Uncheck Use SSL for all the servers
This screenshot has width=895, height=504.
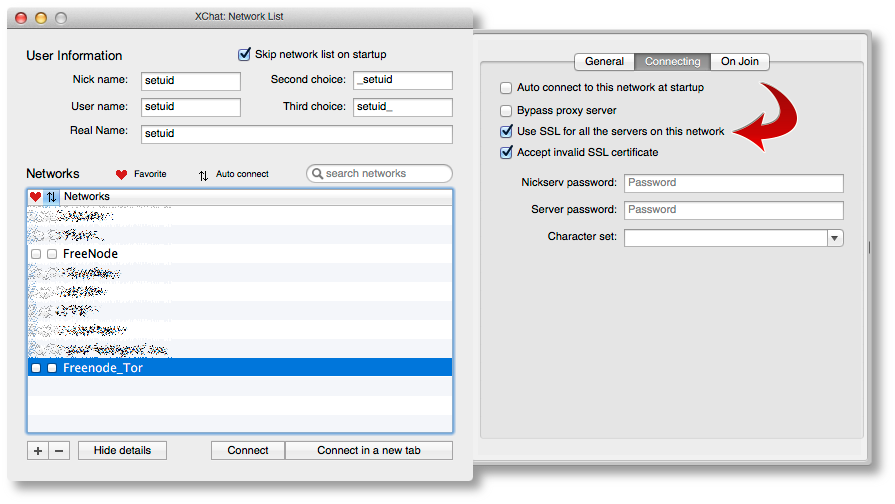[506, 131]
